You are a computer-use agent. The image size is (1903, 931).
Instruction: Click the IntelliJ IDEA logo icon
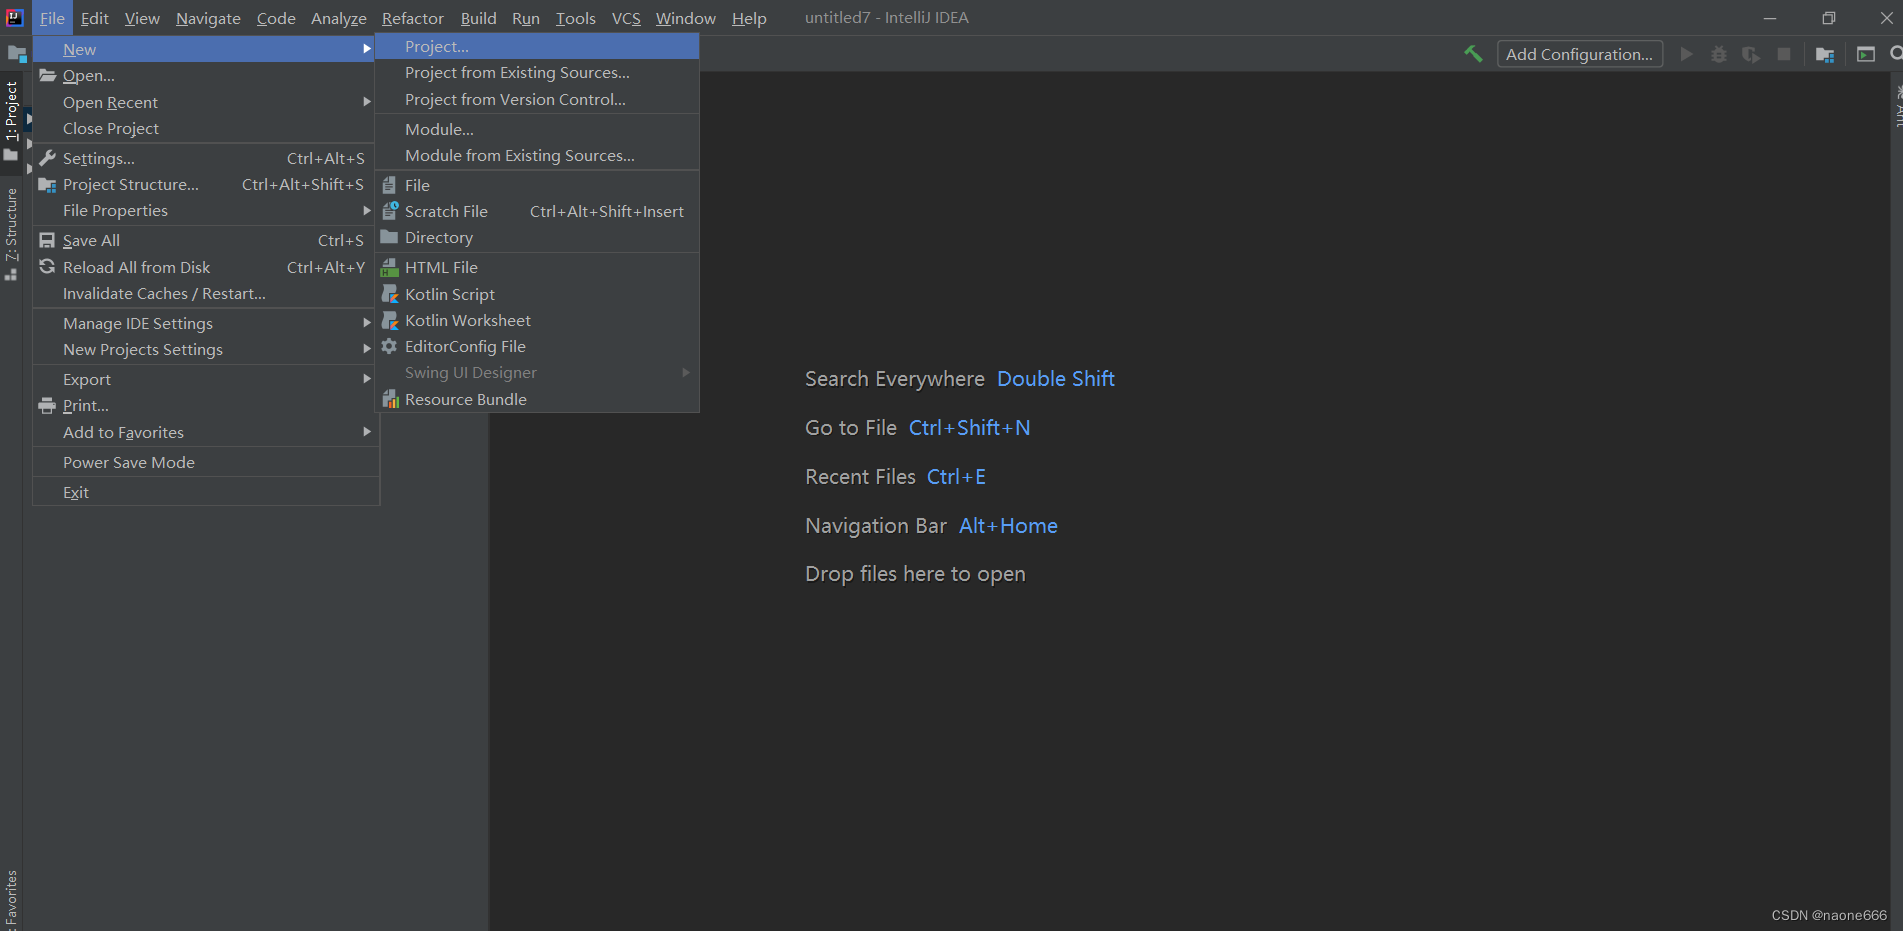(x=15, y=18)
